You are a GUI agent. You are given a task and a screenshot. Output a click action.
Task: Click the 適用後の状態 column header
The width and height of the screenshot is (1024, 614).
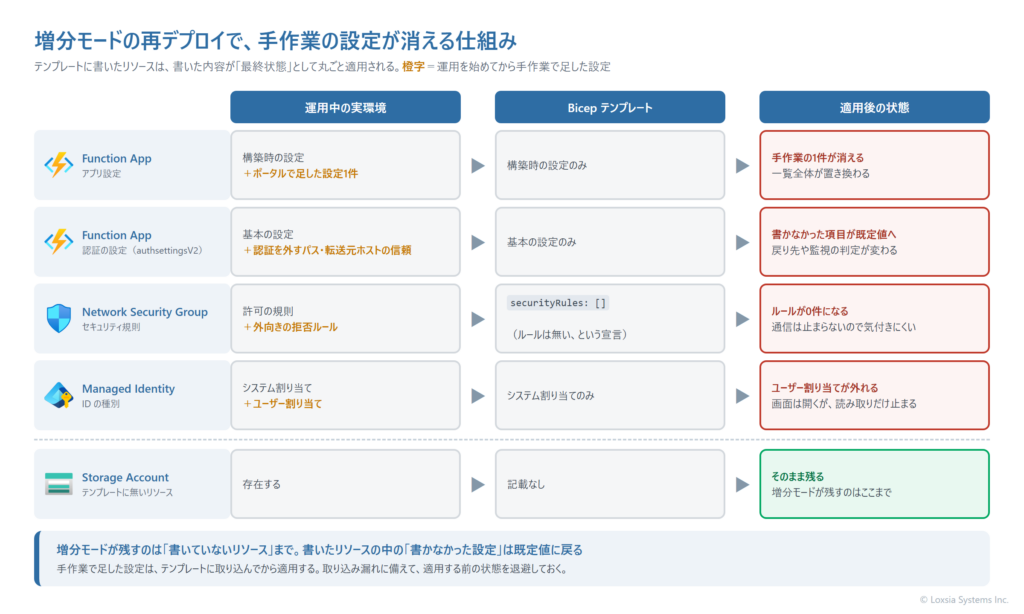[x=874, y=107]
